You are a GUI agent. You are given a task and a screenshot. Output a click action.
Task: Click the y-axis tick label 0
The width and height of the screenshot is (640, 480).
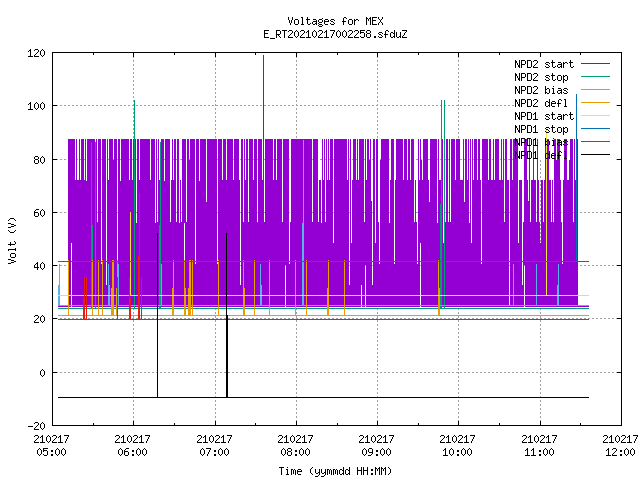click(x=43, y=373)
